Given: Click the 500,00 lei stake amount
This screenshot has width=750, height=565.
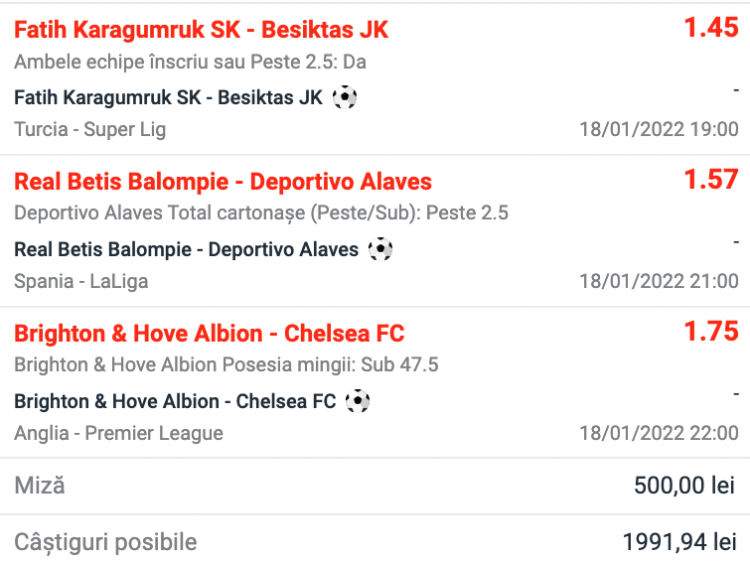Looking at the screenshot, I should [x=685, y=486].
